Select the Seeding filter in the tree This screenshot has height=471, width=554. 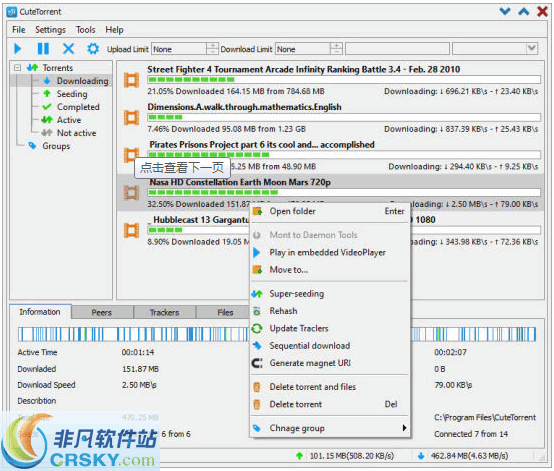[72, 94]
